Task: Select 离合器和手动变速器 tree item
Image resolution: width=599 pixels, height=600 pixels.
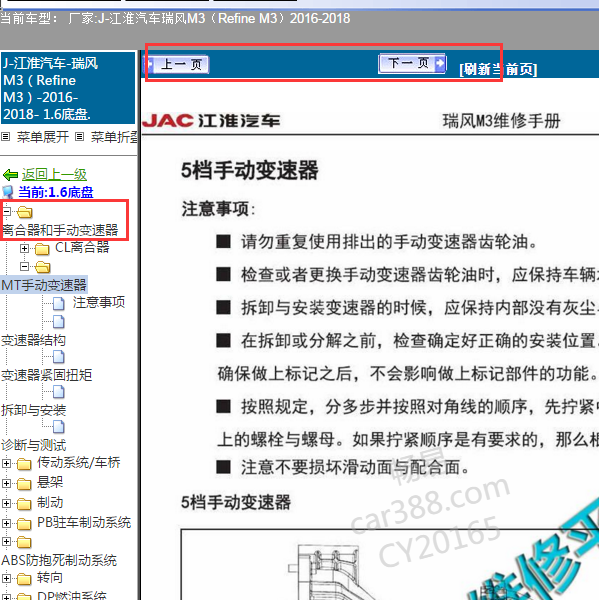Action: [60, 230]
